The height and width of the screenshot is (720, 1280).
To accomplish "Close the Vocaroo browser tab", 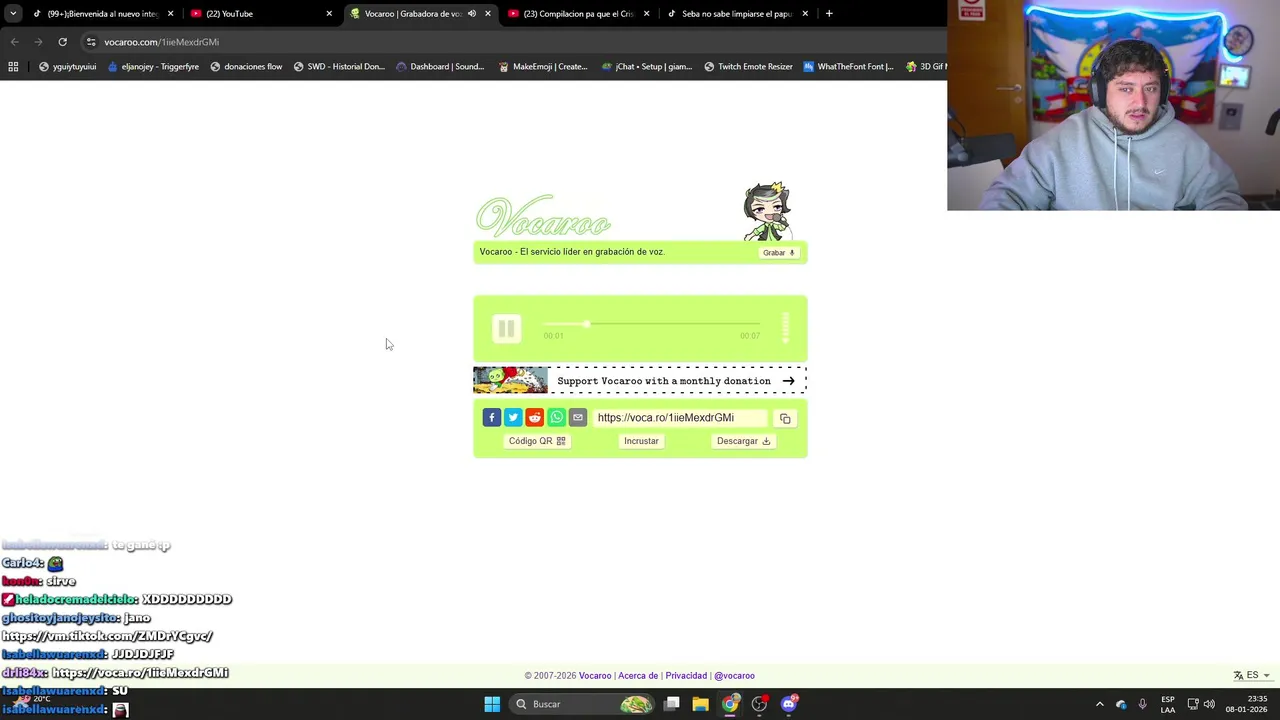I will coord(488,14).
